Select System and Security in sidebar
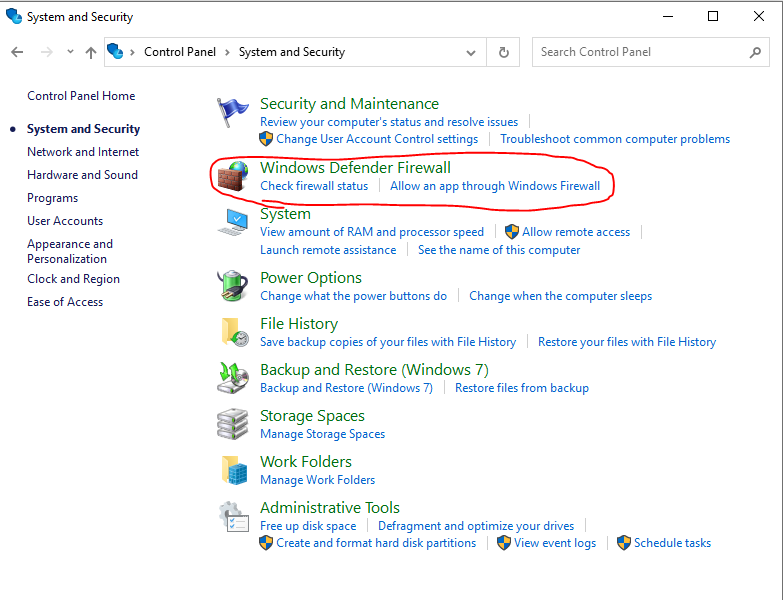Screen dimensions: 783x600 click(x=83, y=129)
